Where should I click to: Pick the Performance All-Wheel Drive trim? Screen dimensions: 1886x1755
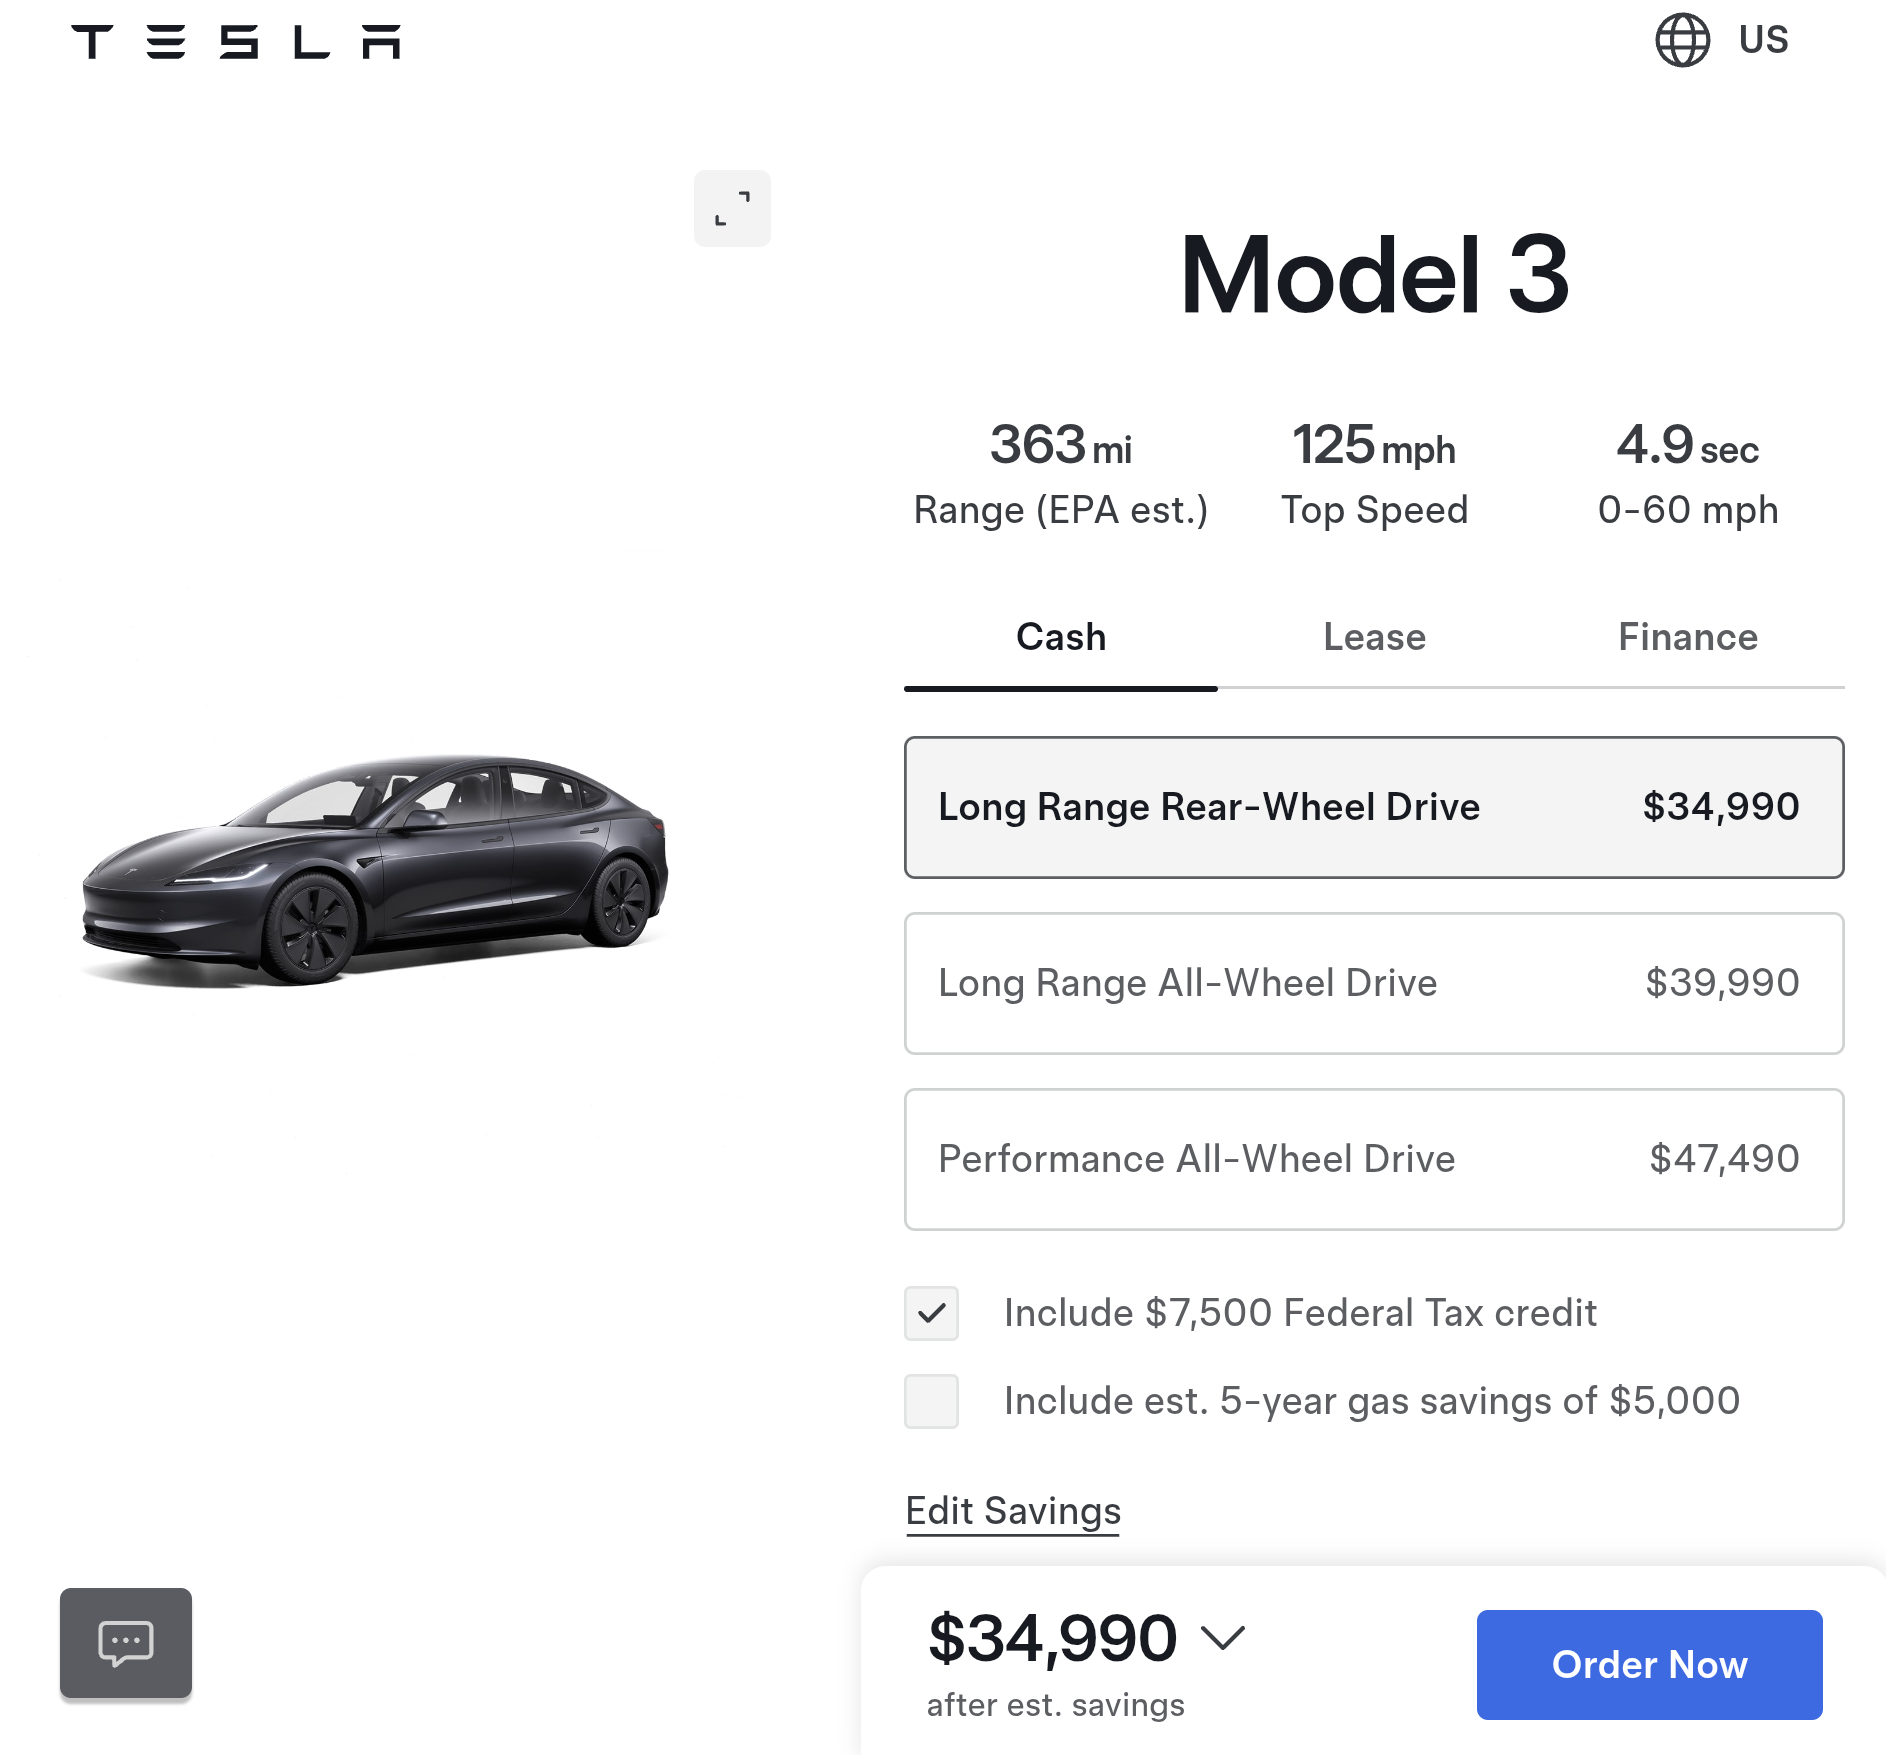tap(1372, 1159)
